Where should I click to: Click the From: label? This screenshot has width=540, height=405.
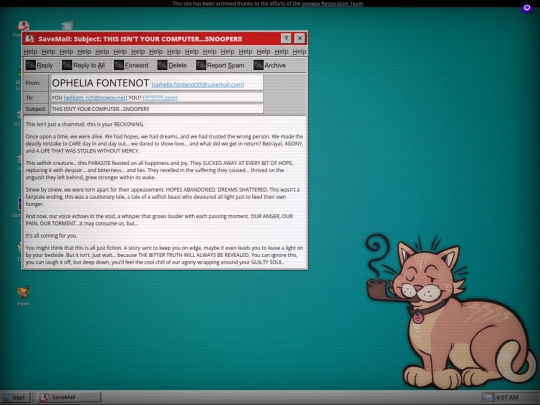tap(33, 83)
